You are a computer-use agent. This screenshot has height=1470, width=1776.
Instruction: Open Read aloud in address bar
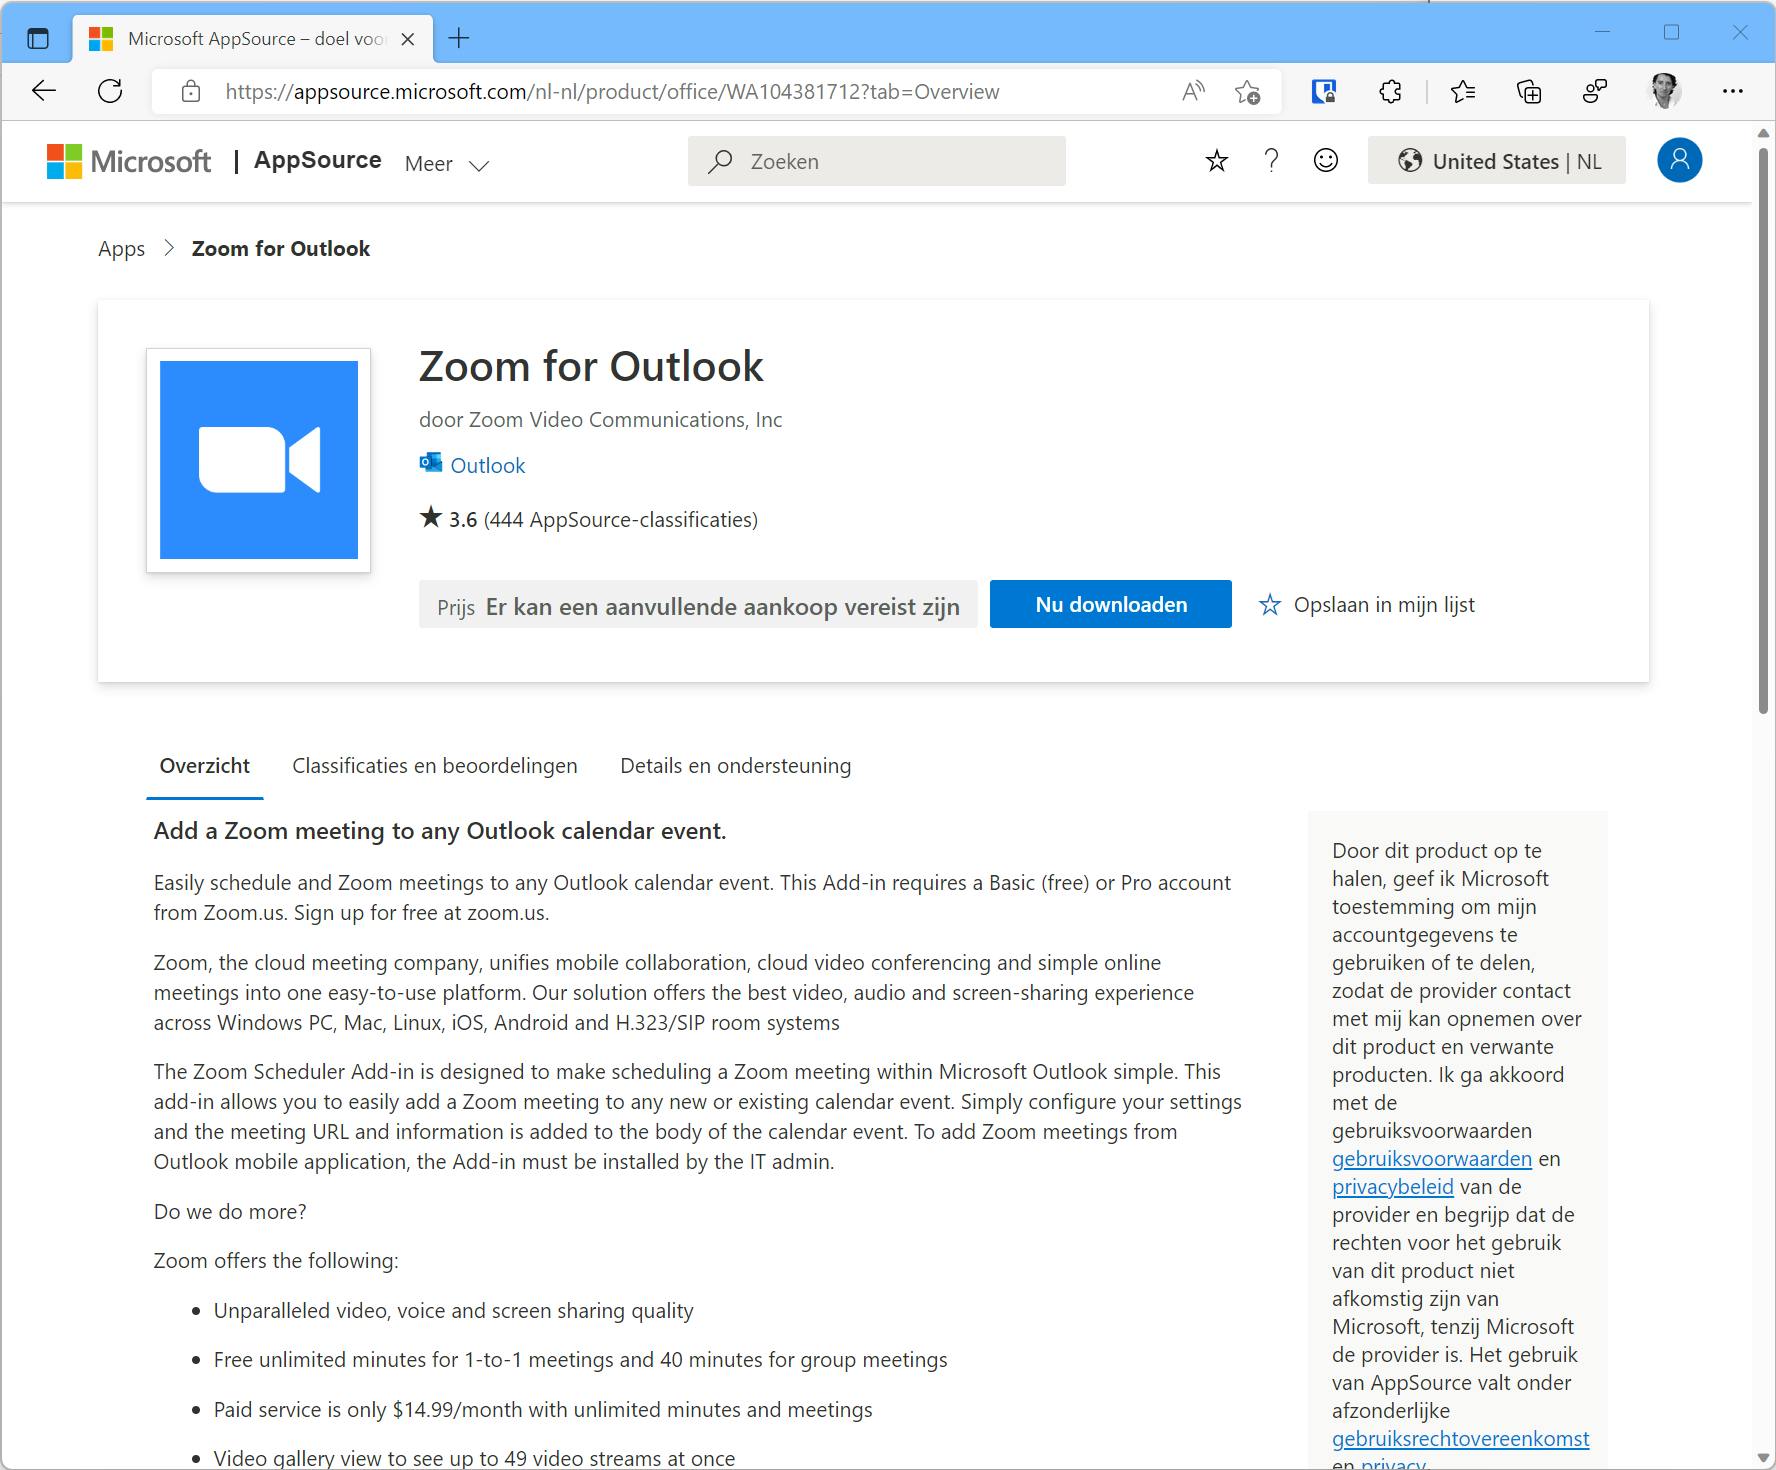click(x=1193, y=92)
